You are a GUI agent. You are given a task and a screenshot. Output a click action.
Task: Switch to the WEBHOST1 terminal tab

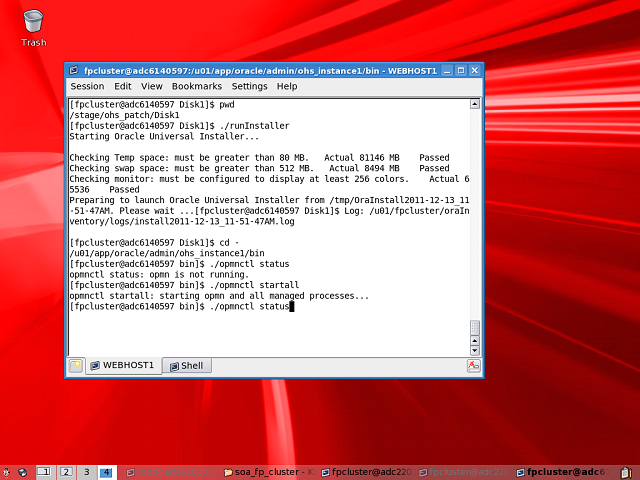coord(123,365)
